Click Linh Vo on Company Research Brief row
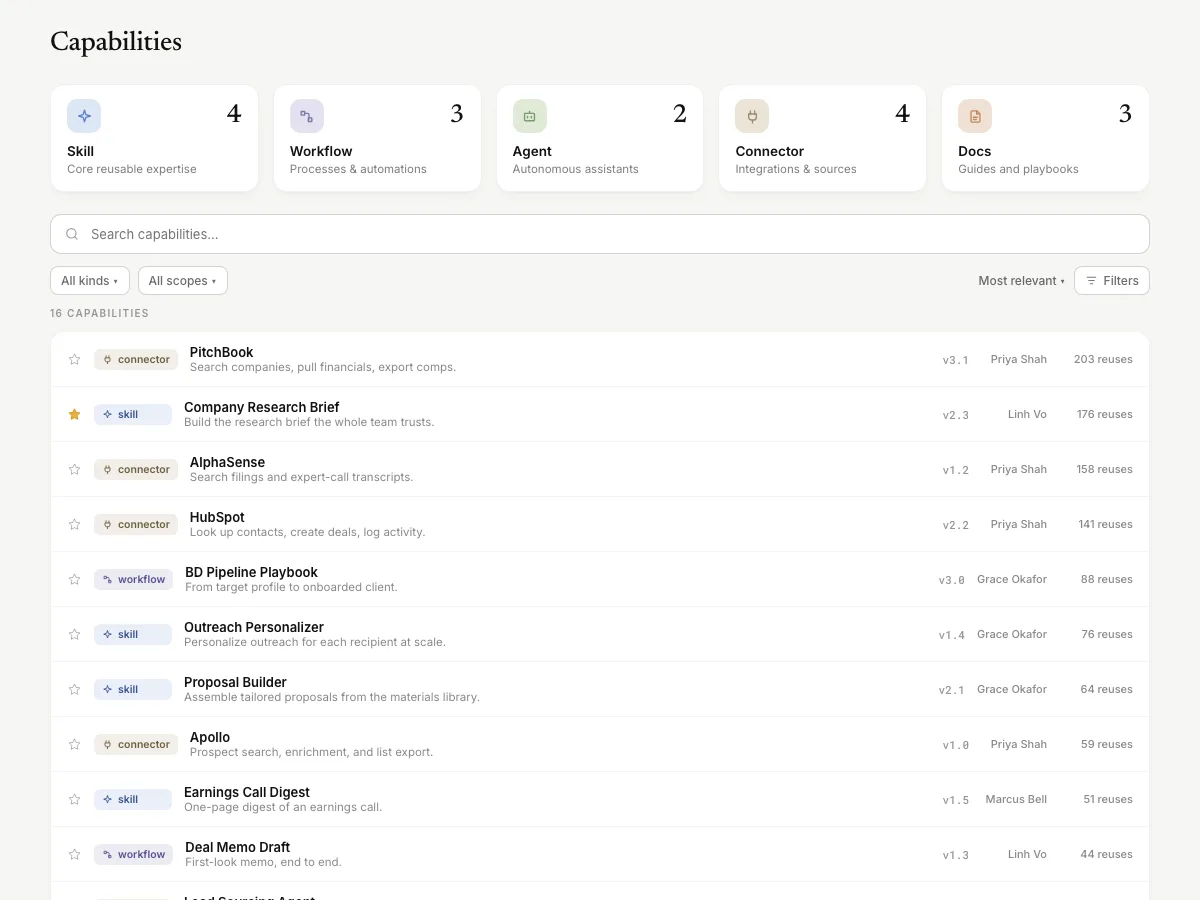This screenshot has height=900, width=1200. click(x=1027, y=414)
